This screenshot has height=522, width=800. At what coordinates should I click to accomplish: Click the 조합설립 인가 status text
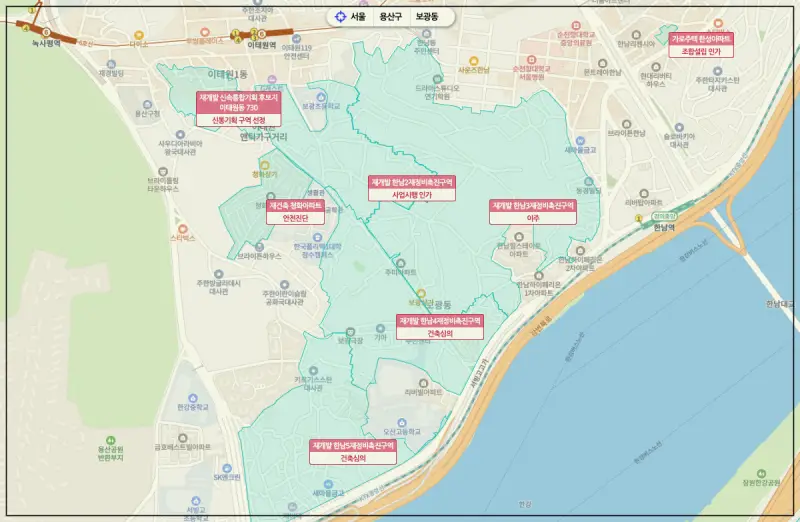pyautogui.click(x=701, y=52)
